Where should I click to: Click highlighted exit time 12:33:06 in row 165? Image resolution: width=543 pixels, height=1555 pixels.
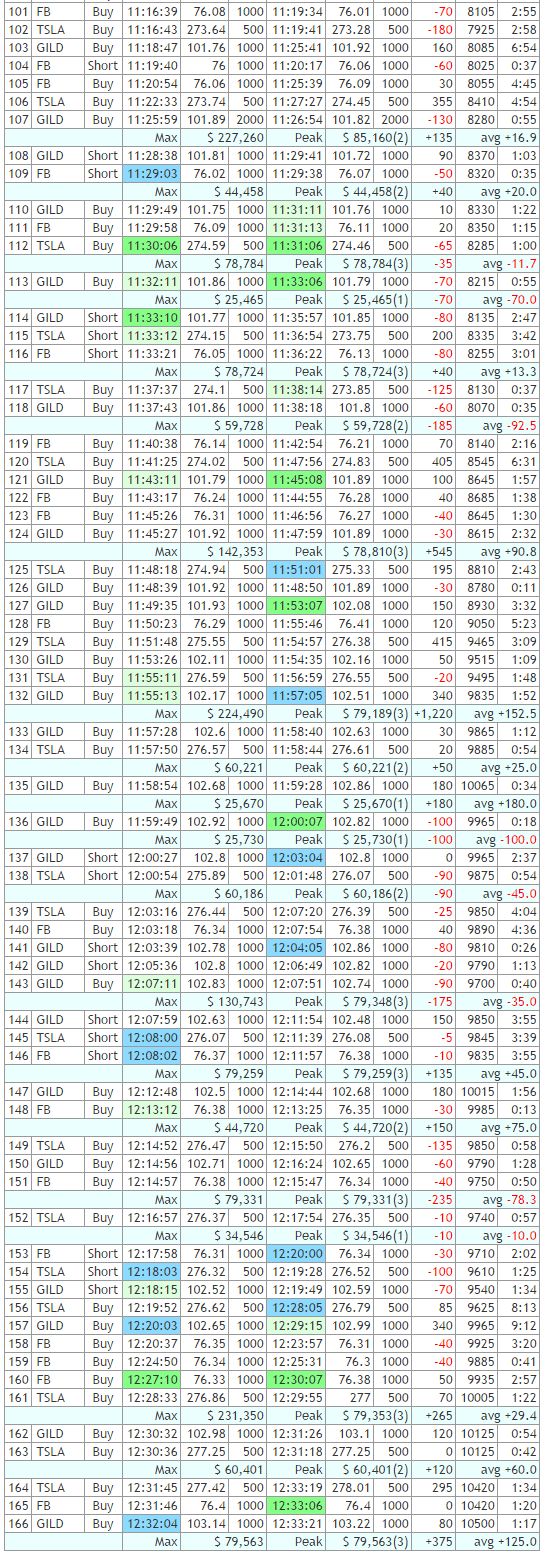click(x=296, y=1505)
